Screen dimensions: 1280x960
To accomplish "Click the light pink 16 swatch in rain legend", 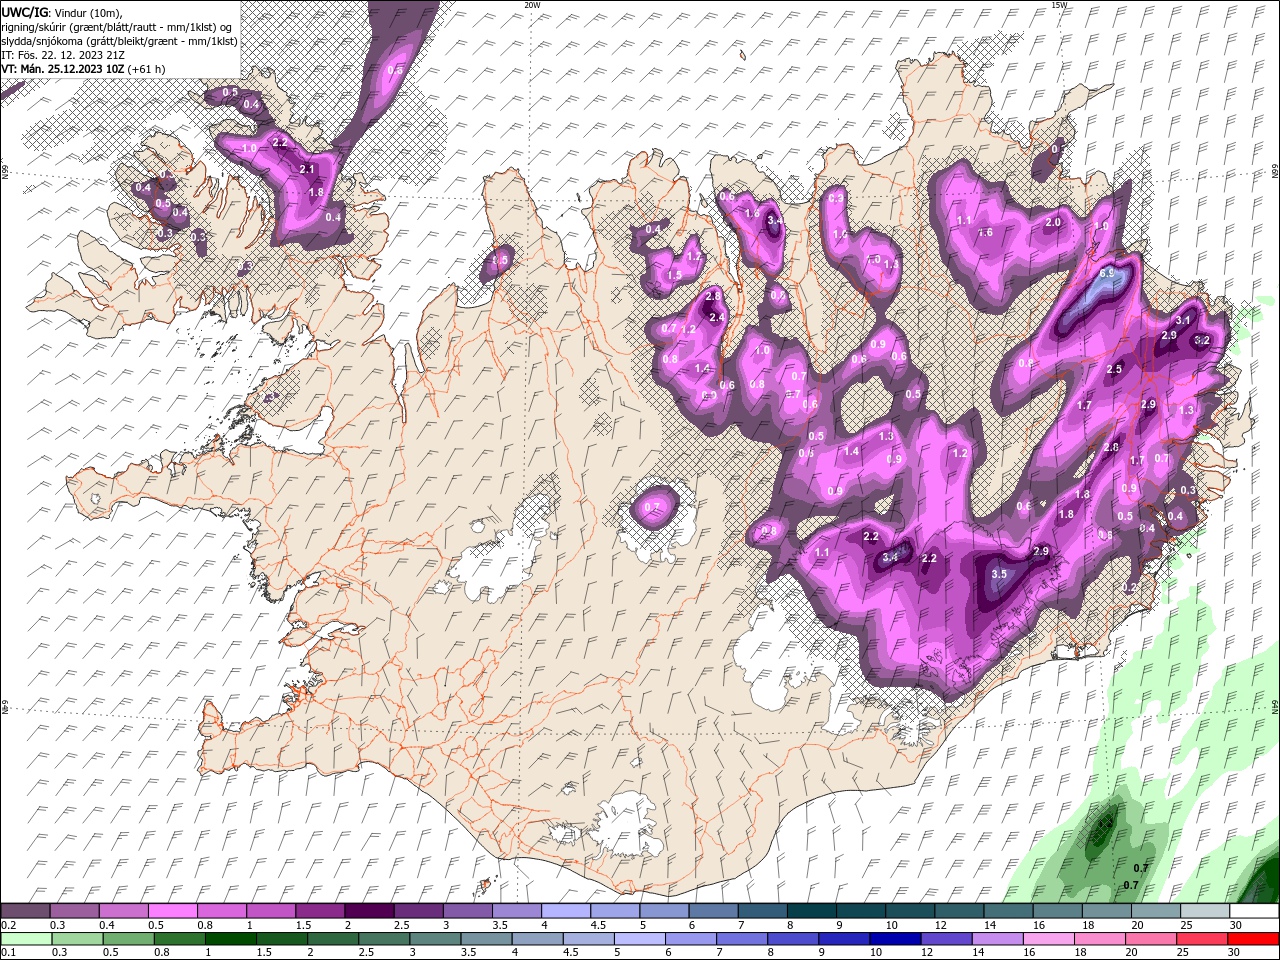I will (1048, 939).
